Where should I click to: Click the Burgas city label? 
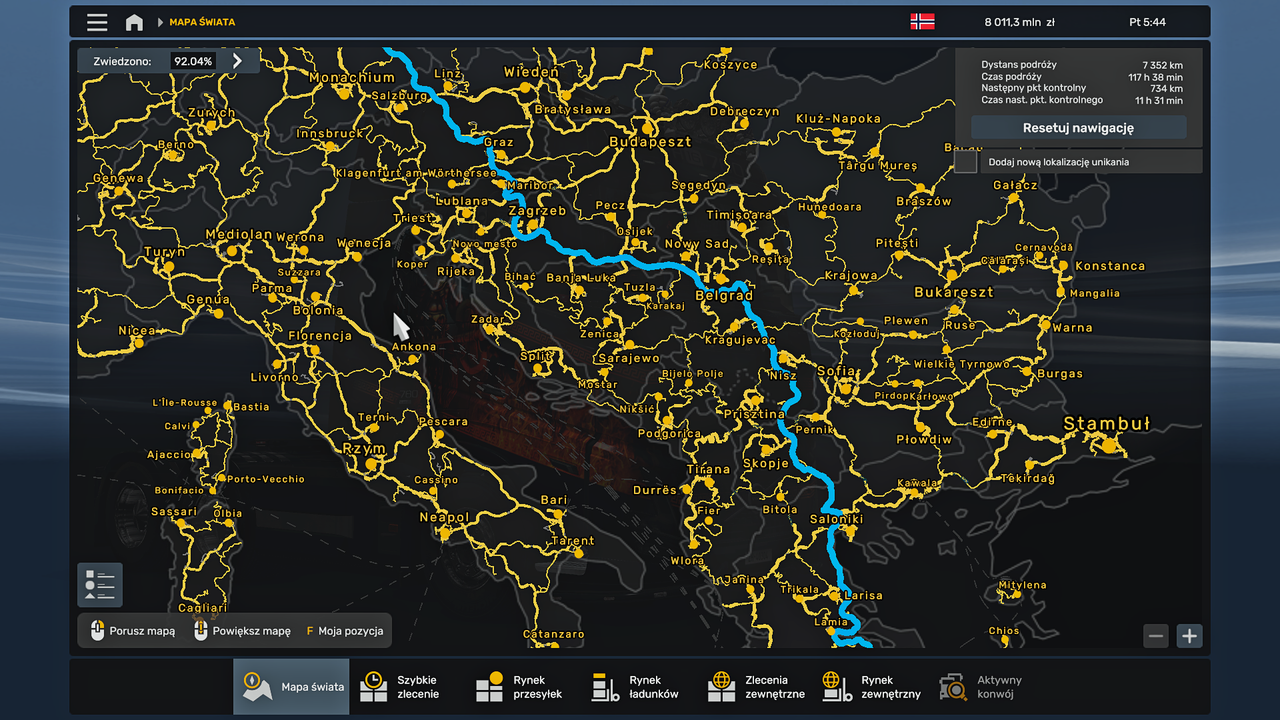[1059, 374]
